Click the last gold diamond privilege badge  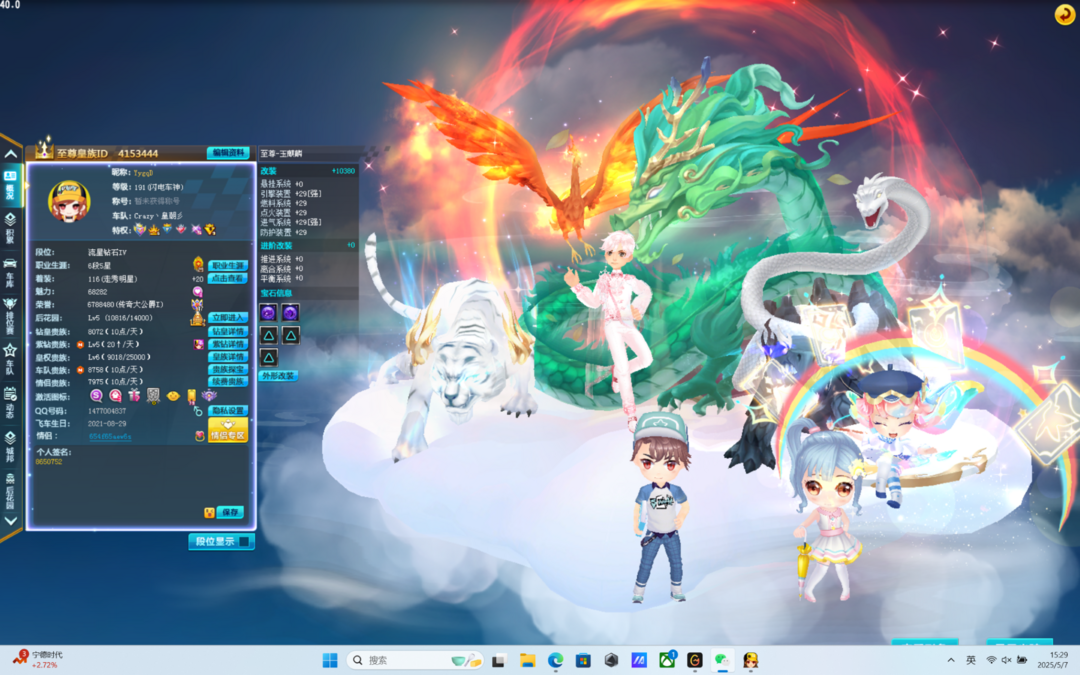210,229
